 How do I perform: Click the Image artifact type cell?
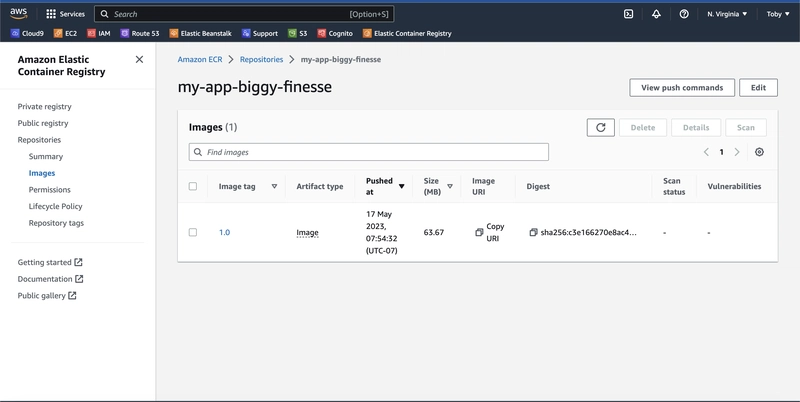point(307,233)
